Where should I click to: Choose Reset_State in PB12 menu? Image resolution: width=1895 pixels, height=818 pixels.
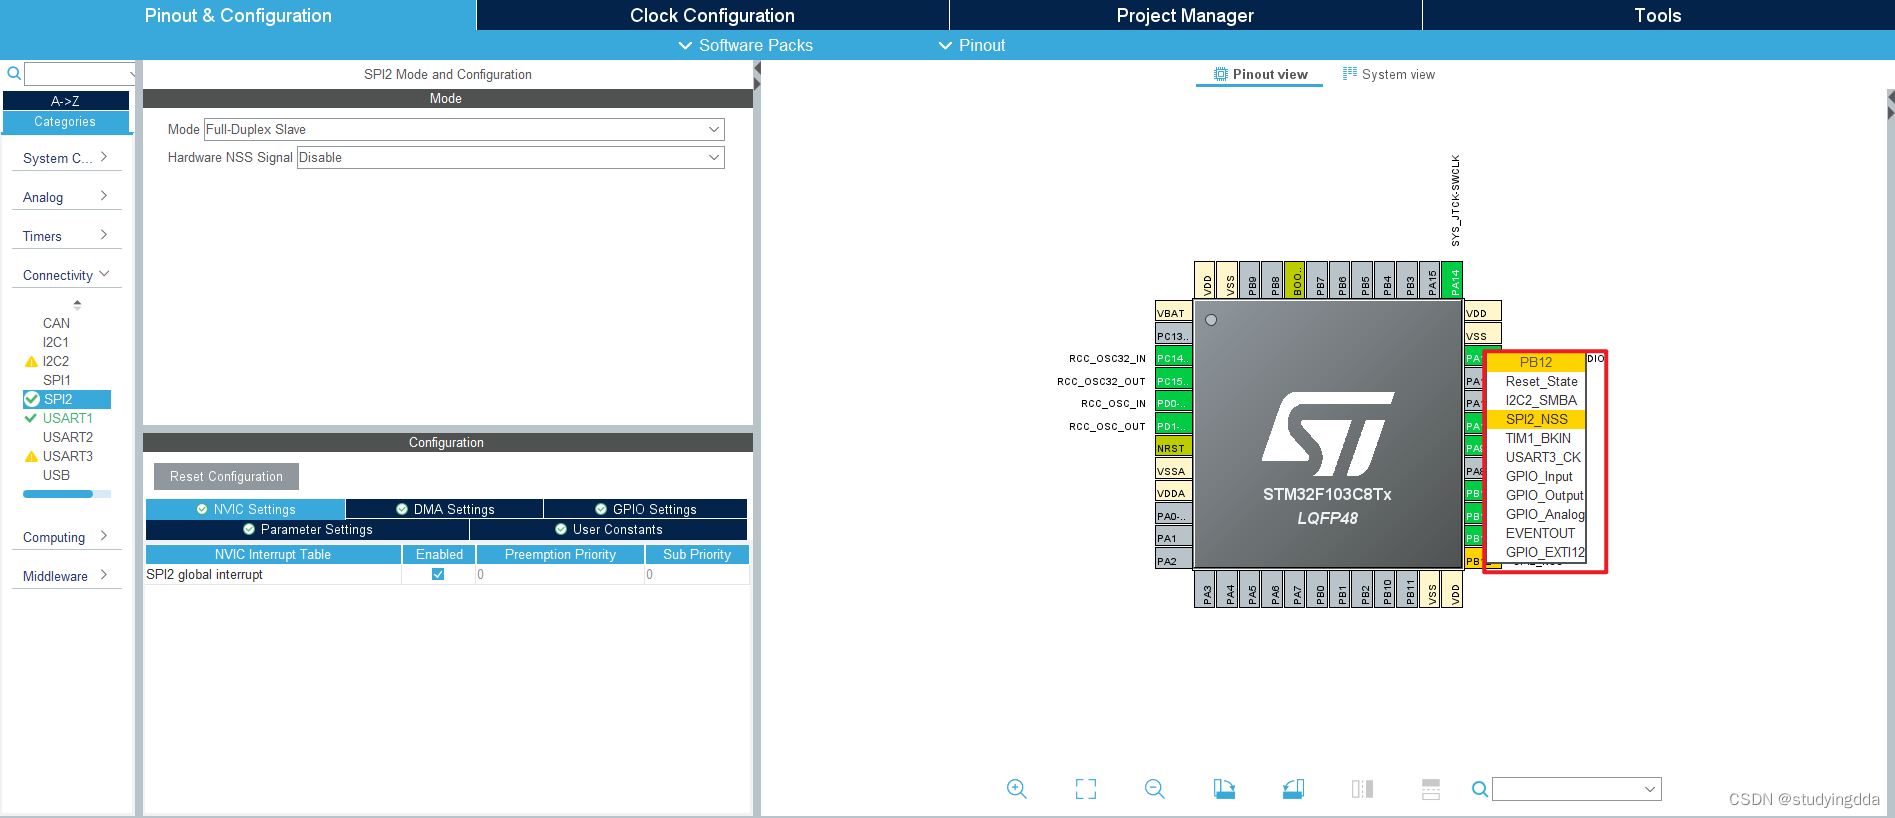coord(1536,381)
